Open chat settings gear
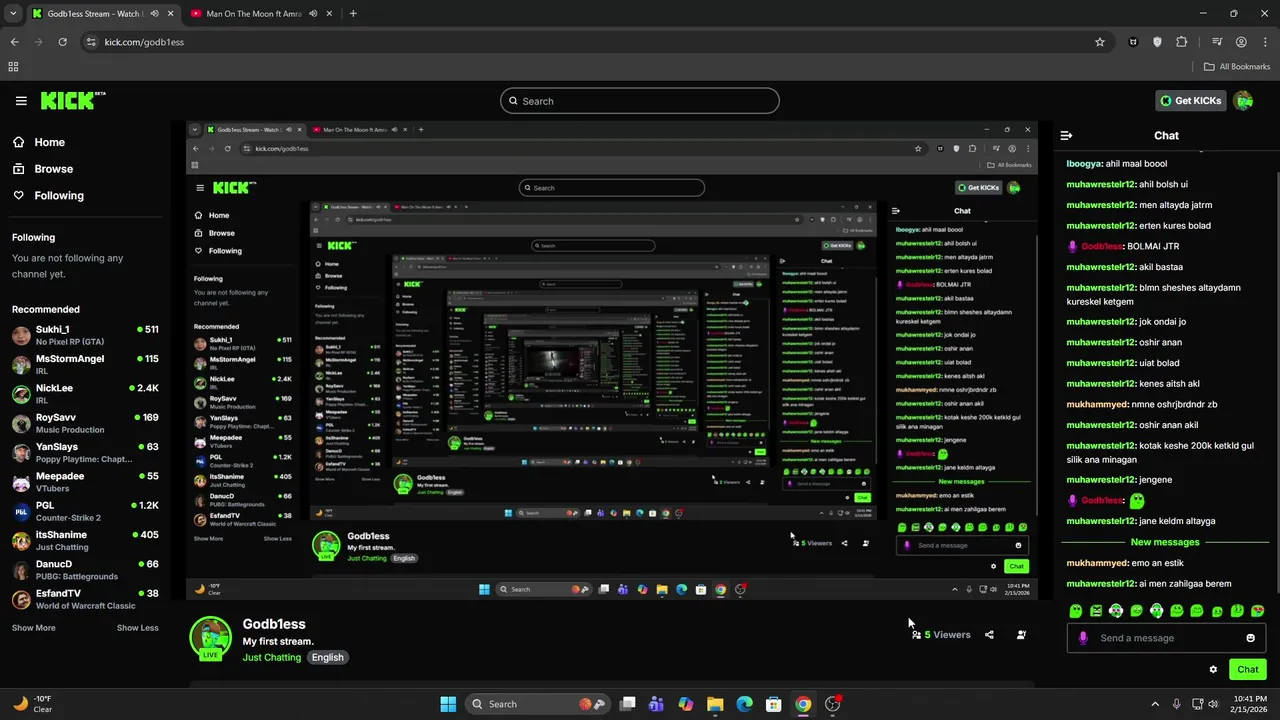 [1213, 670]
